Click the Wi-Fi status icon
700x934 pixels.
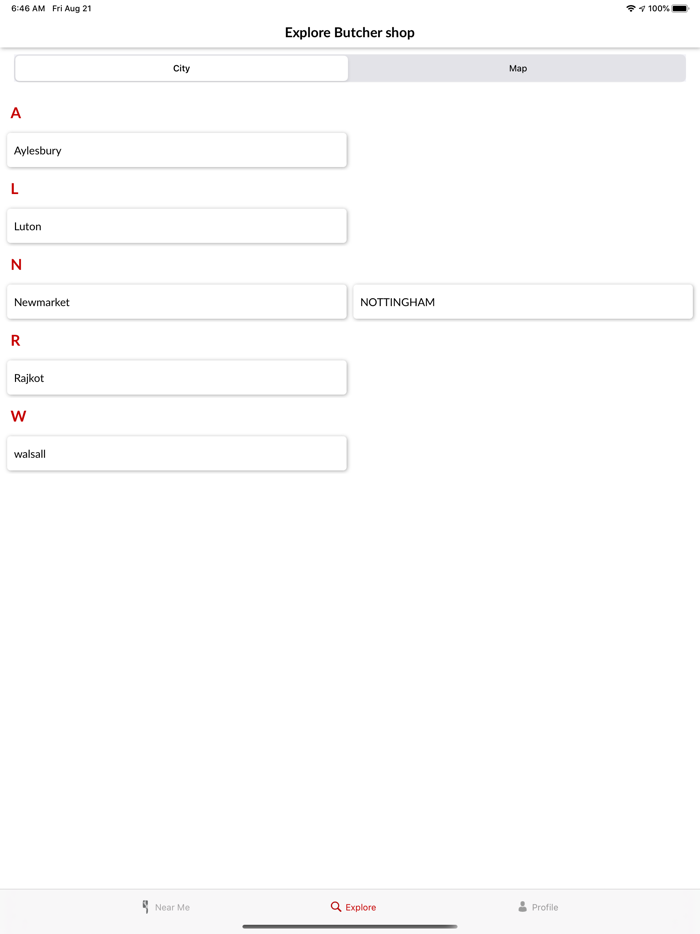point(630,8)
